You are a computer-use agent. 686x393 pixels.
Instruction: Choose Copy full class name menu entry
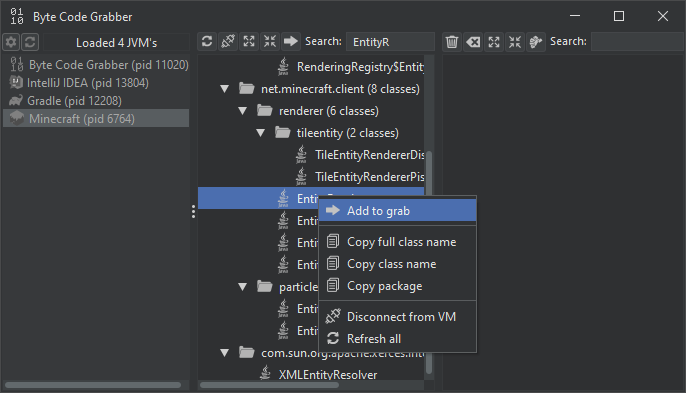pyautogui.click(x=397, y=242)
